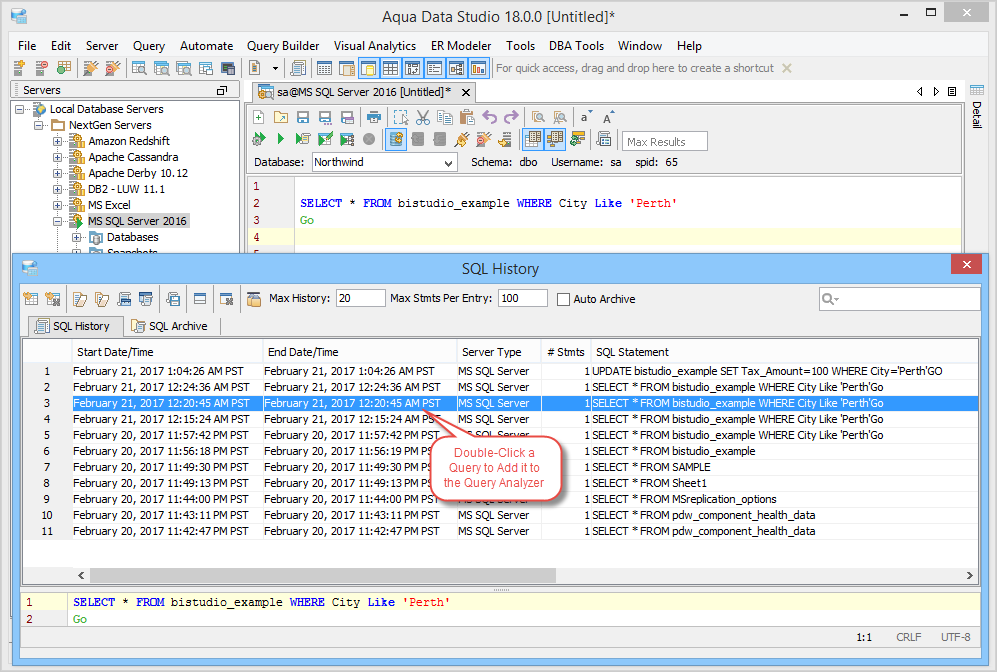Toggle the form view button in main toolbar

435,67
